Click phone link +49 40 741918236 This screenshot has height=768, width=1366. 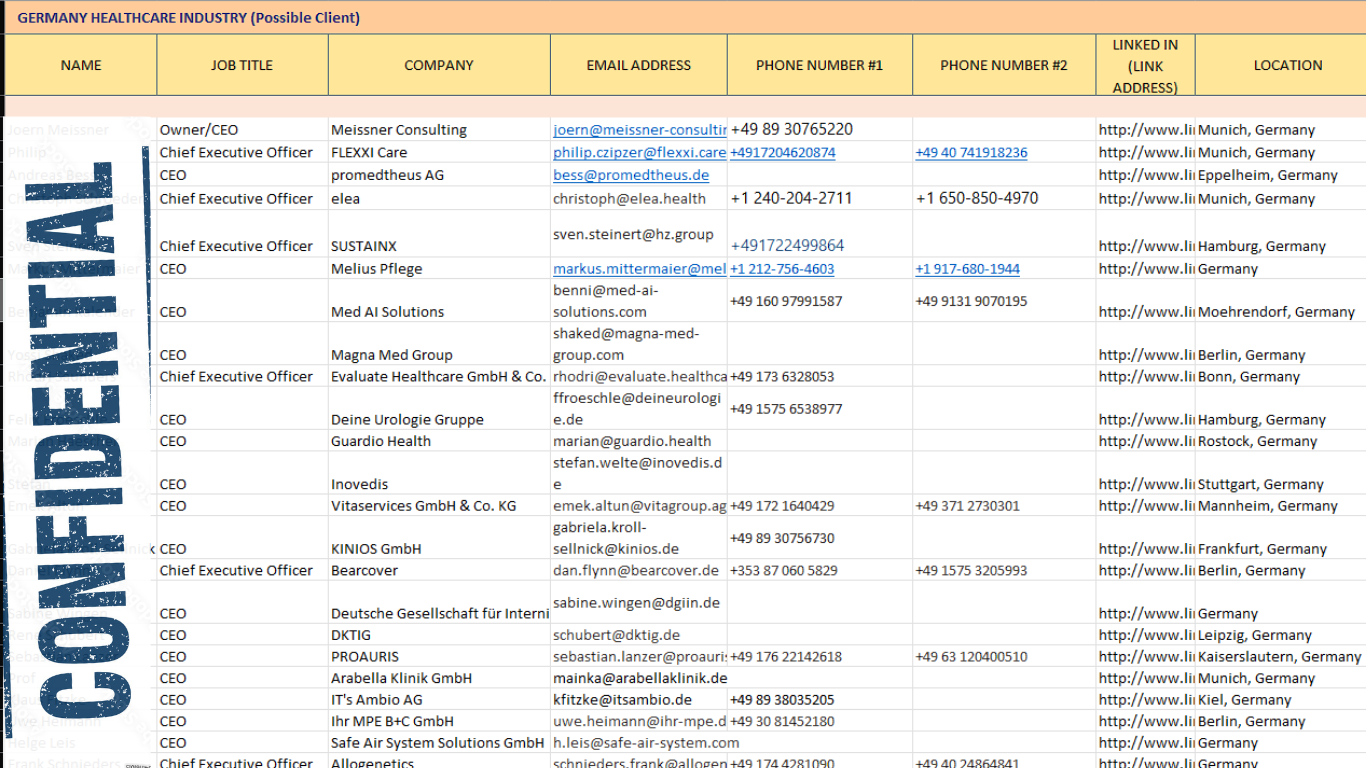(x=971, y=153)
